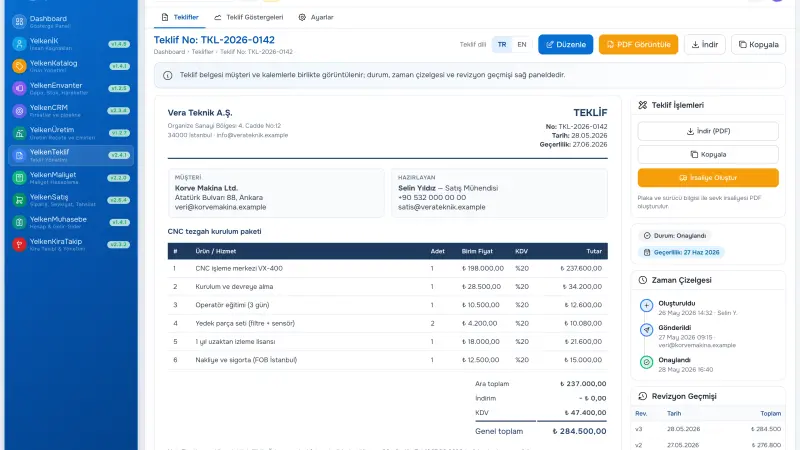The width and height of the screenshot is (800, 450).
Task: Select the Operatör eğitimi (3 gün) row
Action: click(x=387, y=305)
